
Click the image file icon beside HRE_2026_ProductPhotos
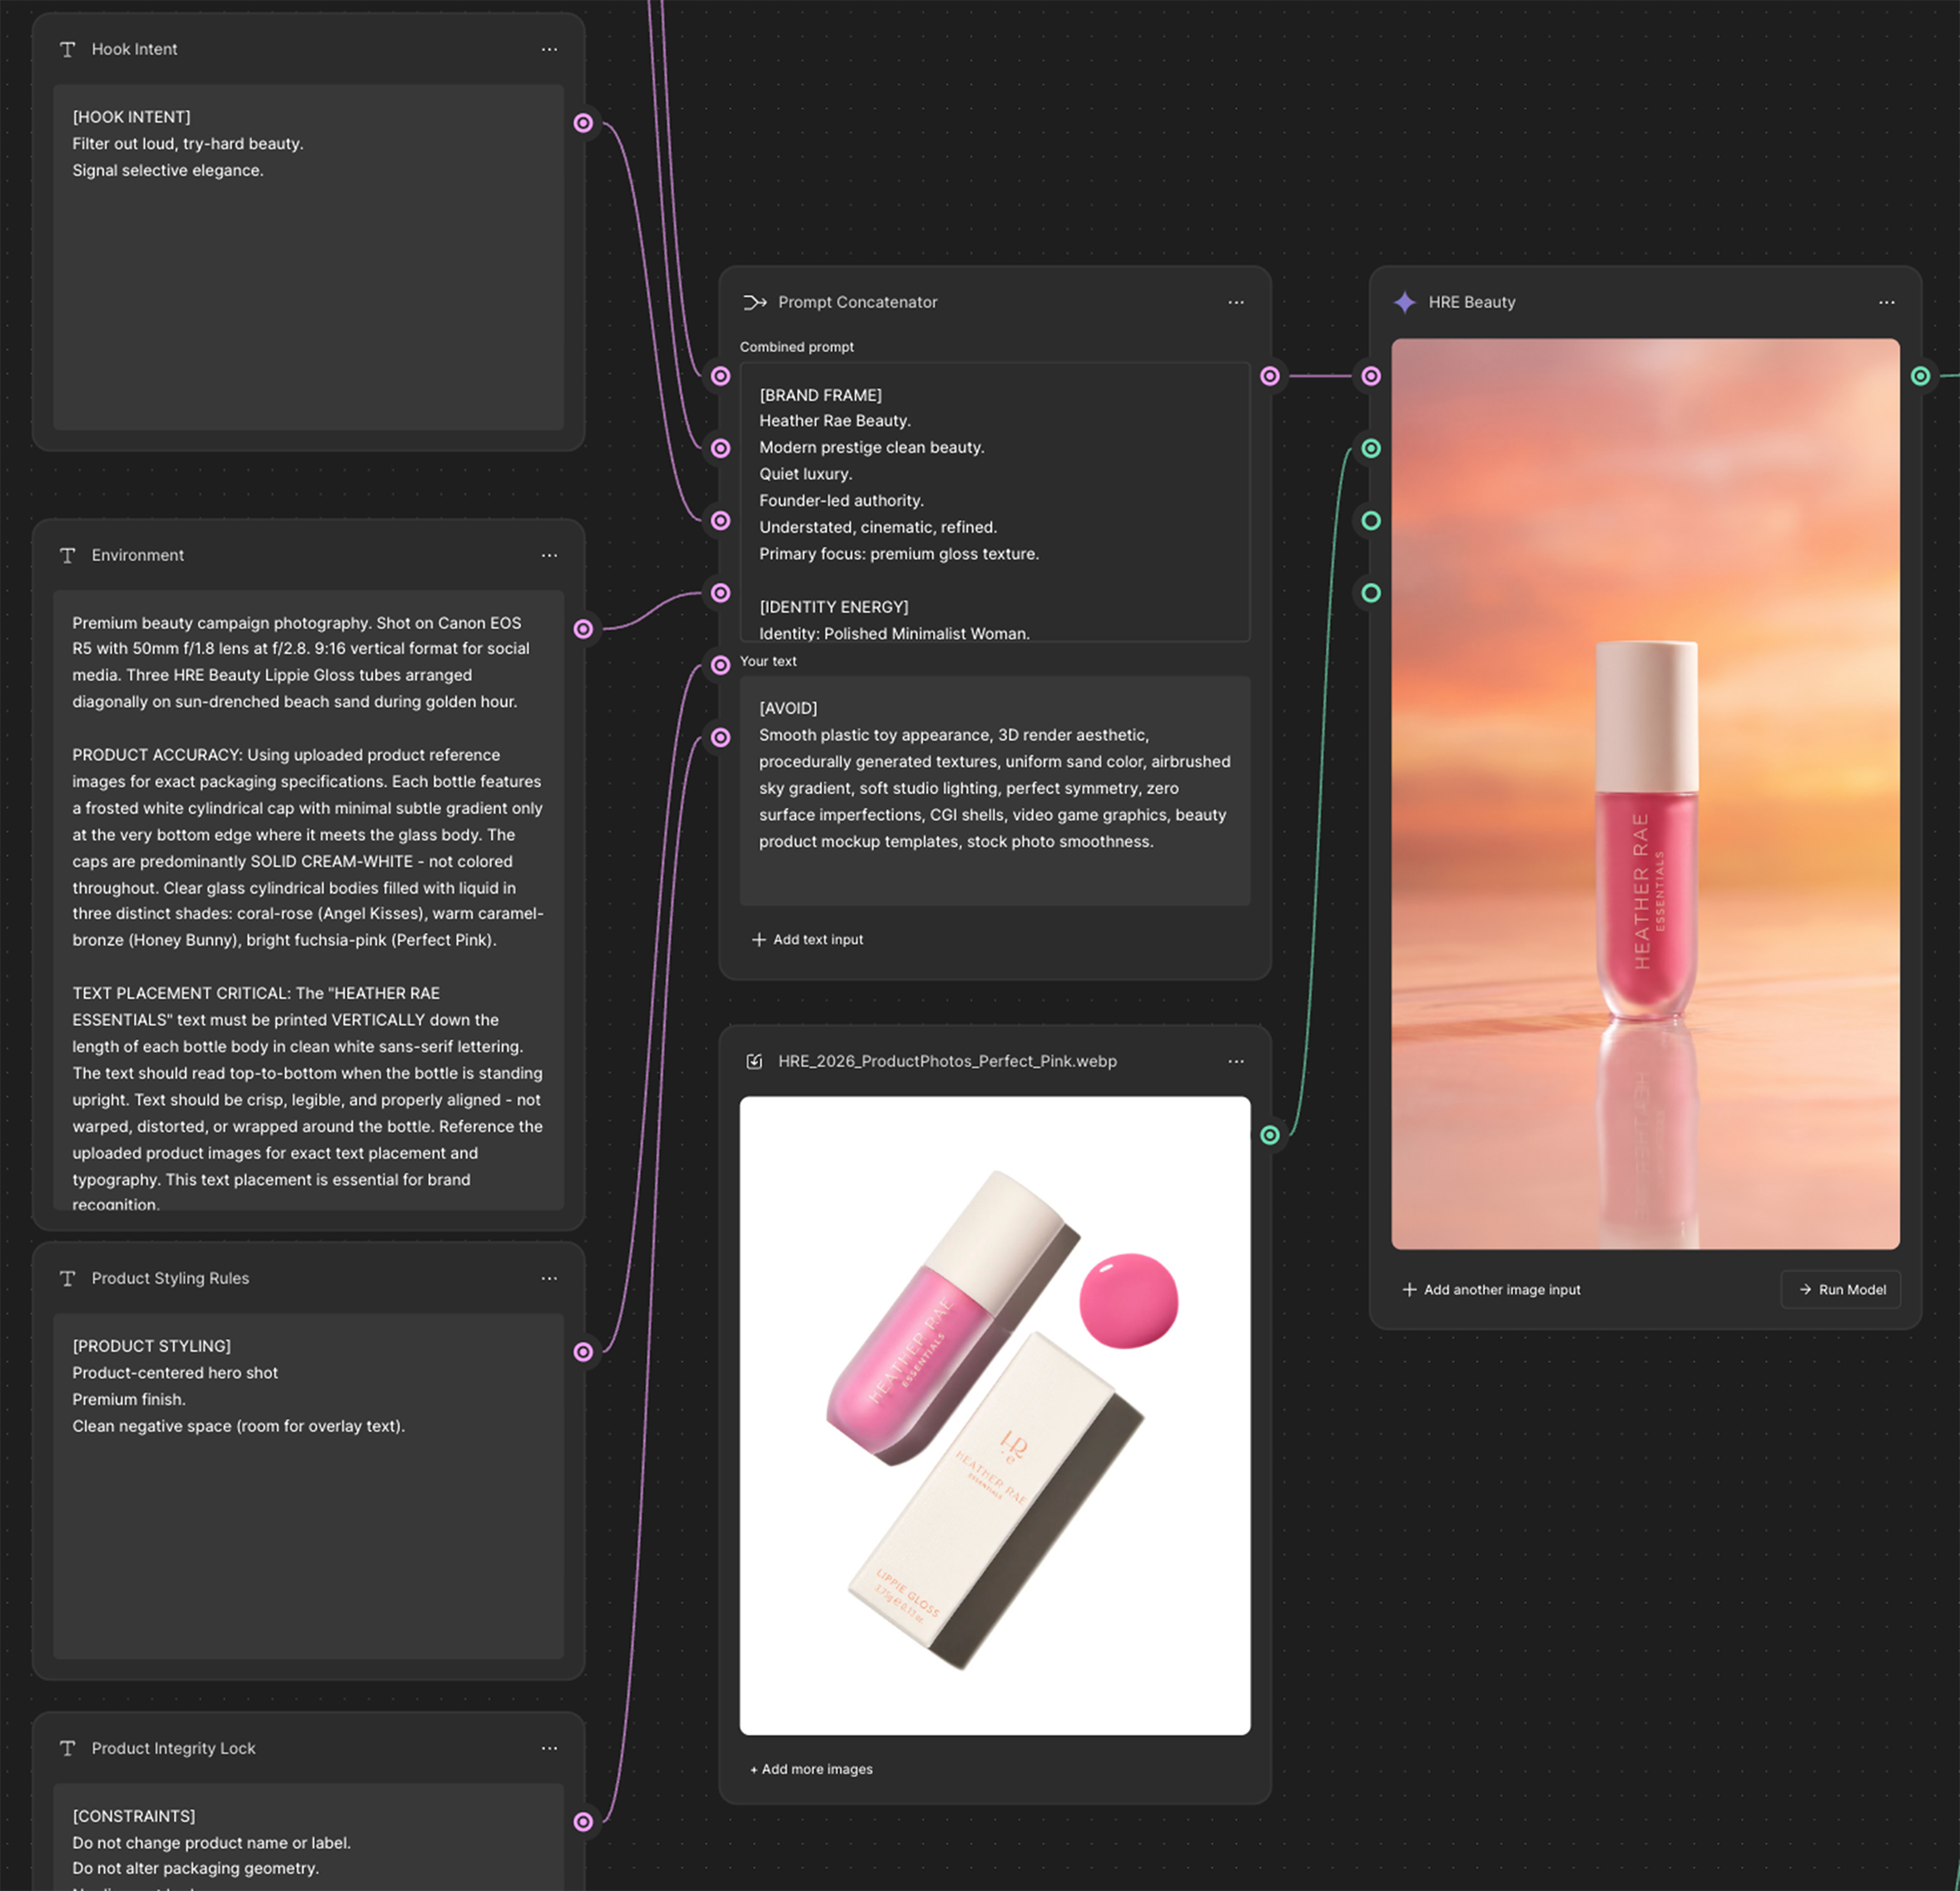point(755,1061)
